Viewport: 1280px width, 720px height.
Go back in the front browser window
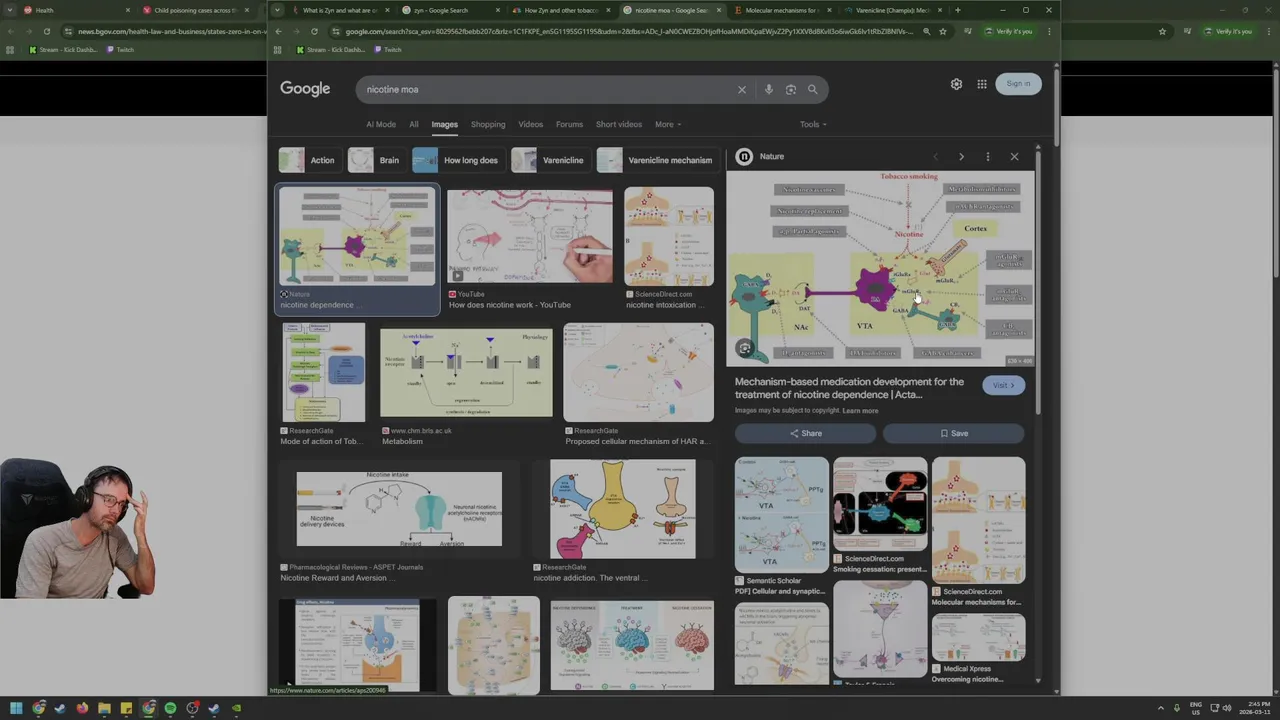click(x=279, y=31)
